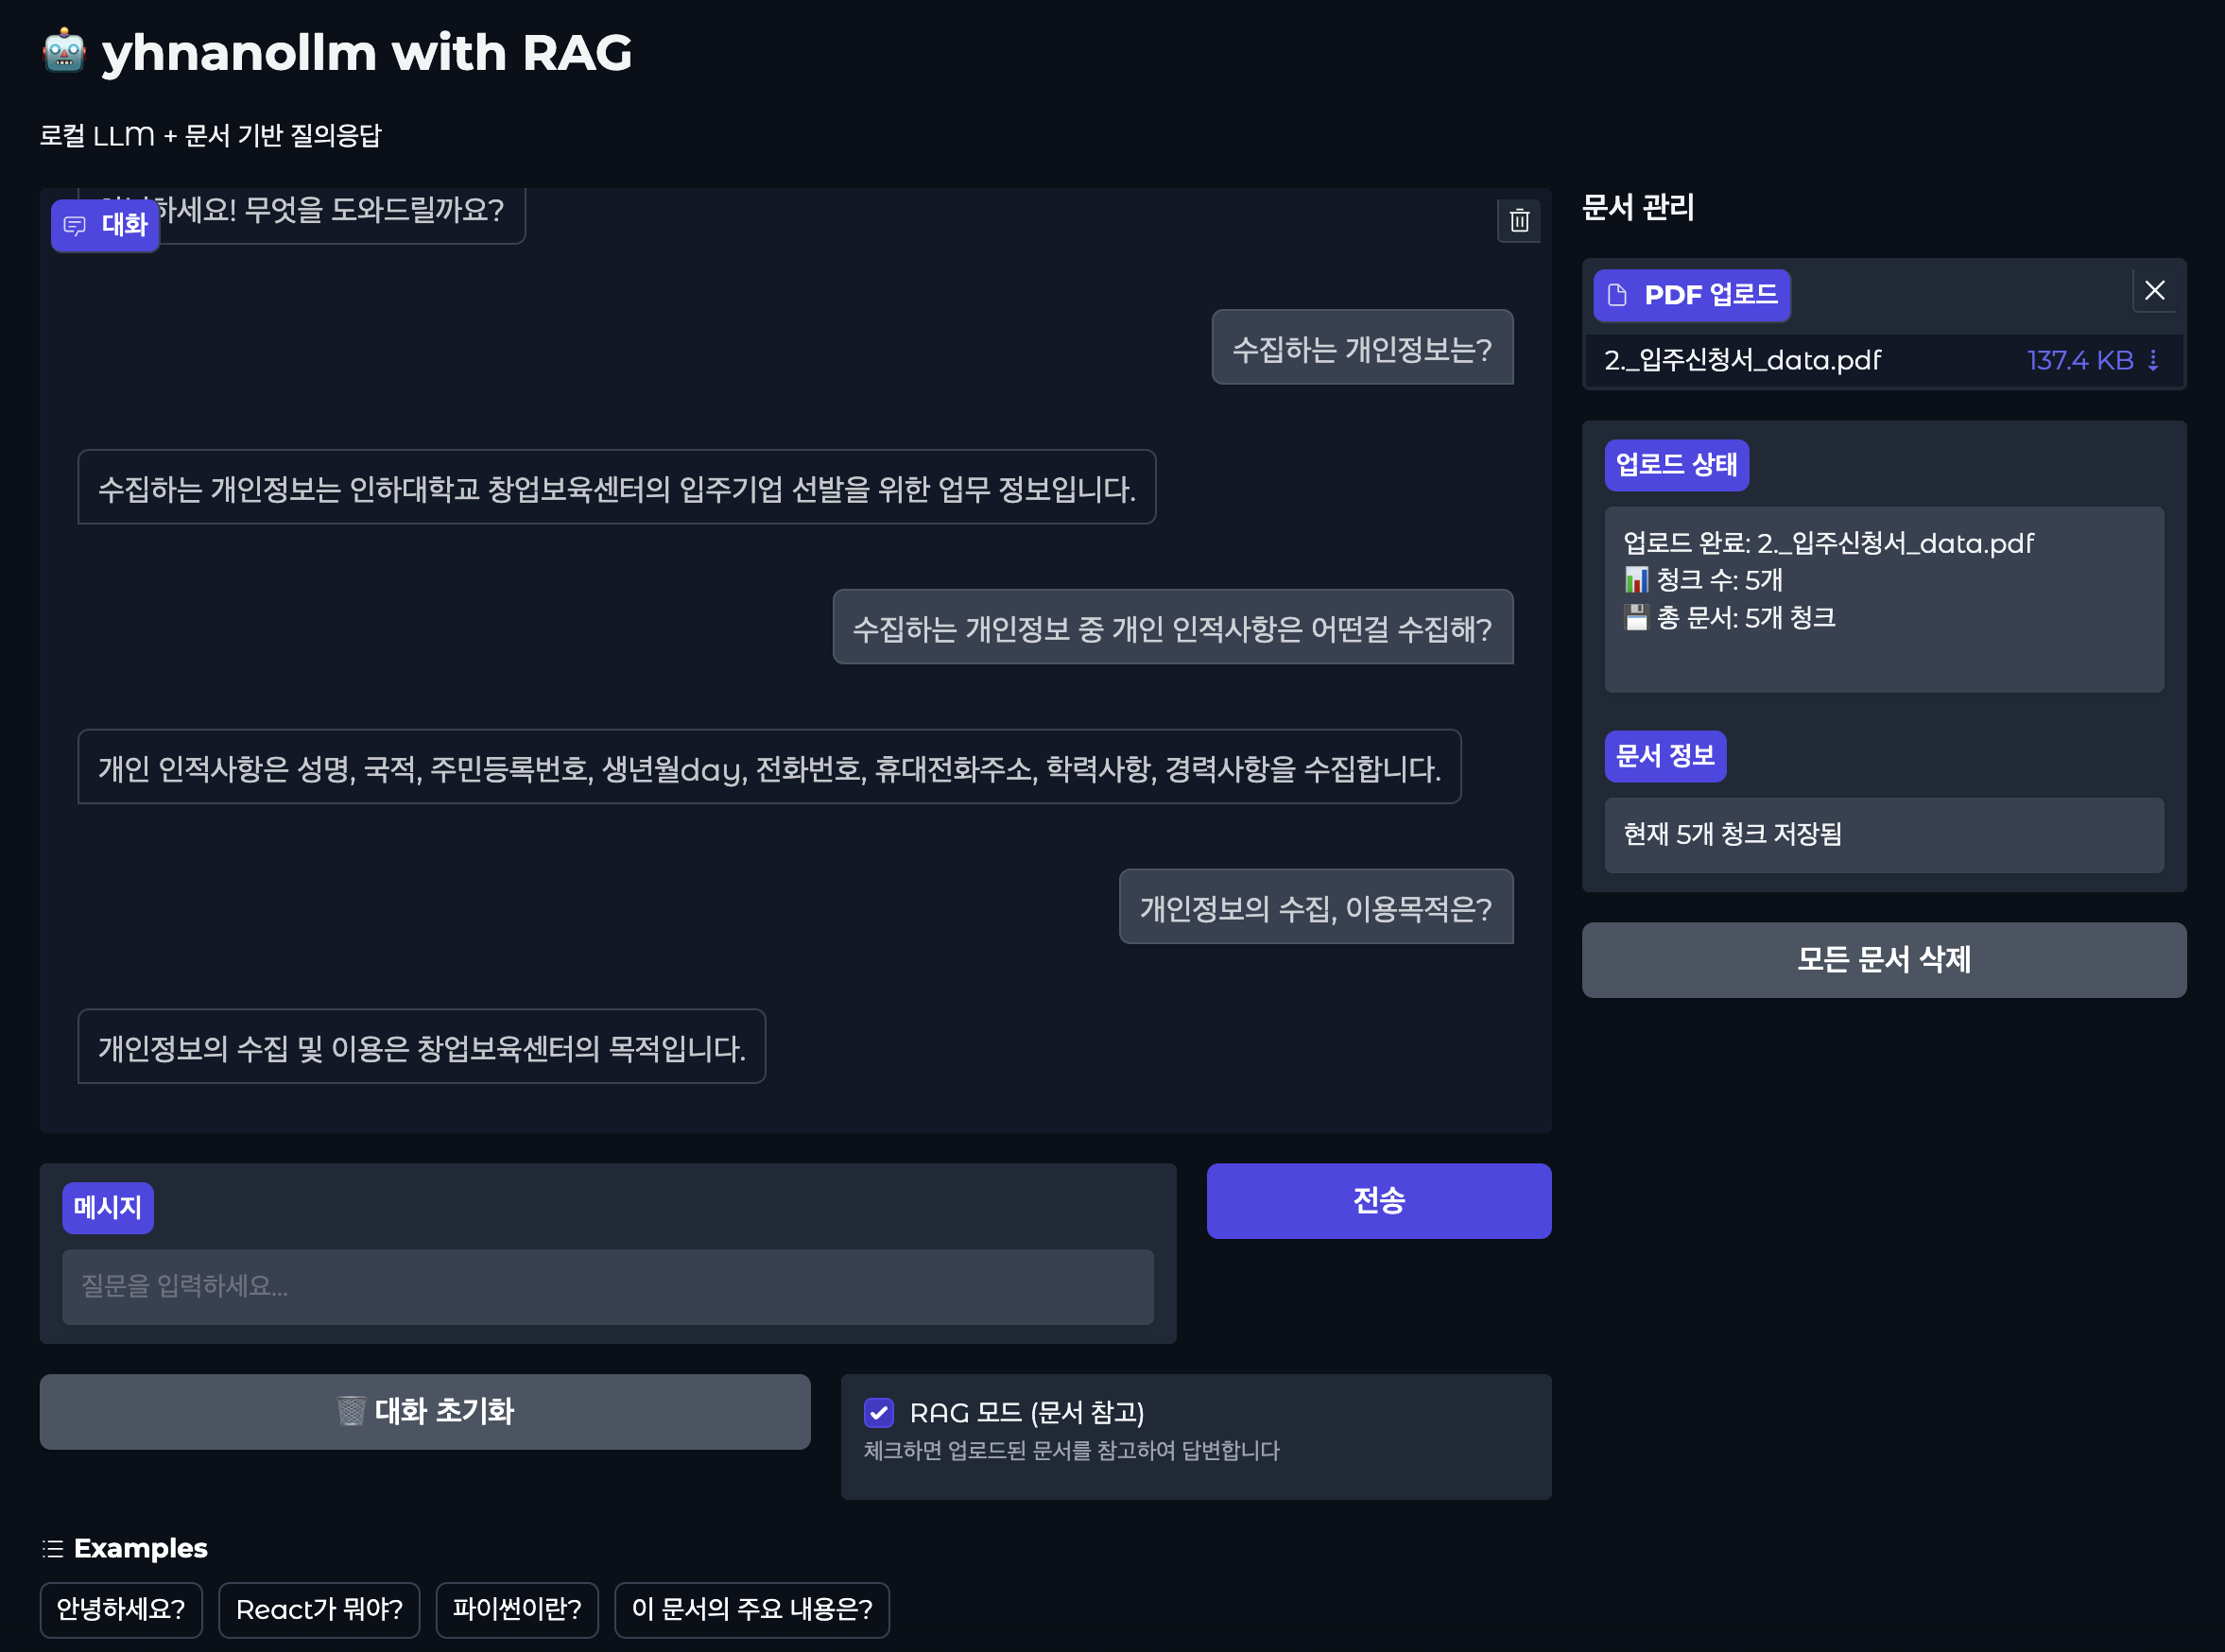The width and height of the screenshot is (2225, 1652).
Task: Click the 대화 chat bubble icon
Action: [75, 226]
